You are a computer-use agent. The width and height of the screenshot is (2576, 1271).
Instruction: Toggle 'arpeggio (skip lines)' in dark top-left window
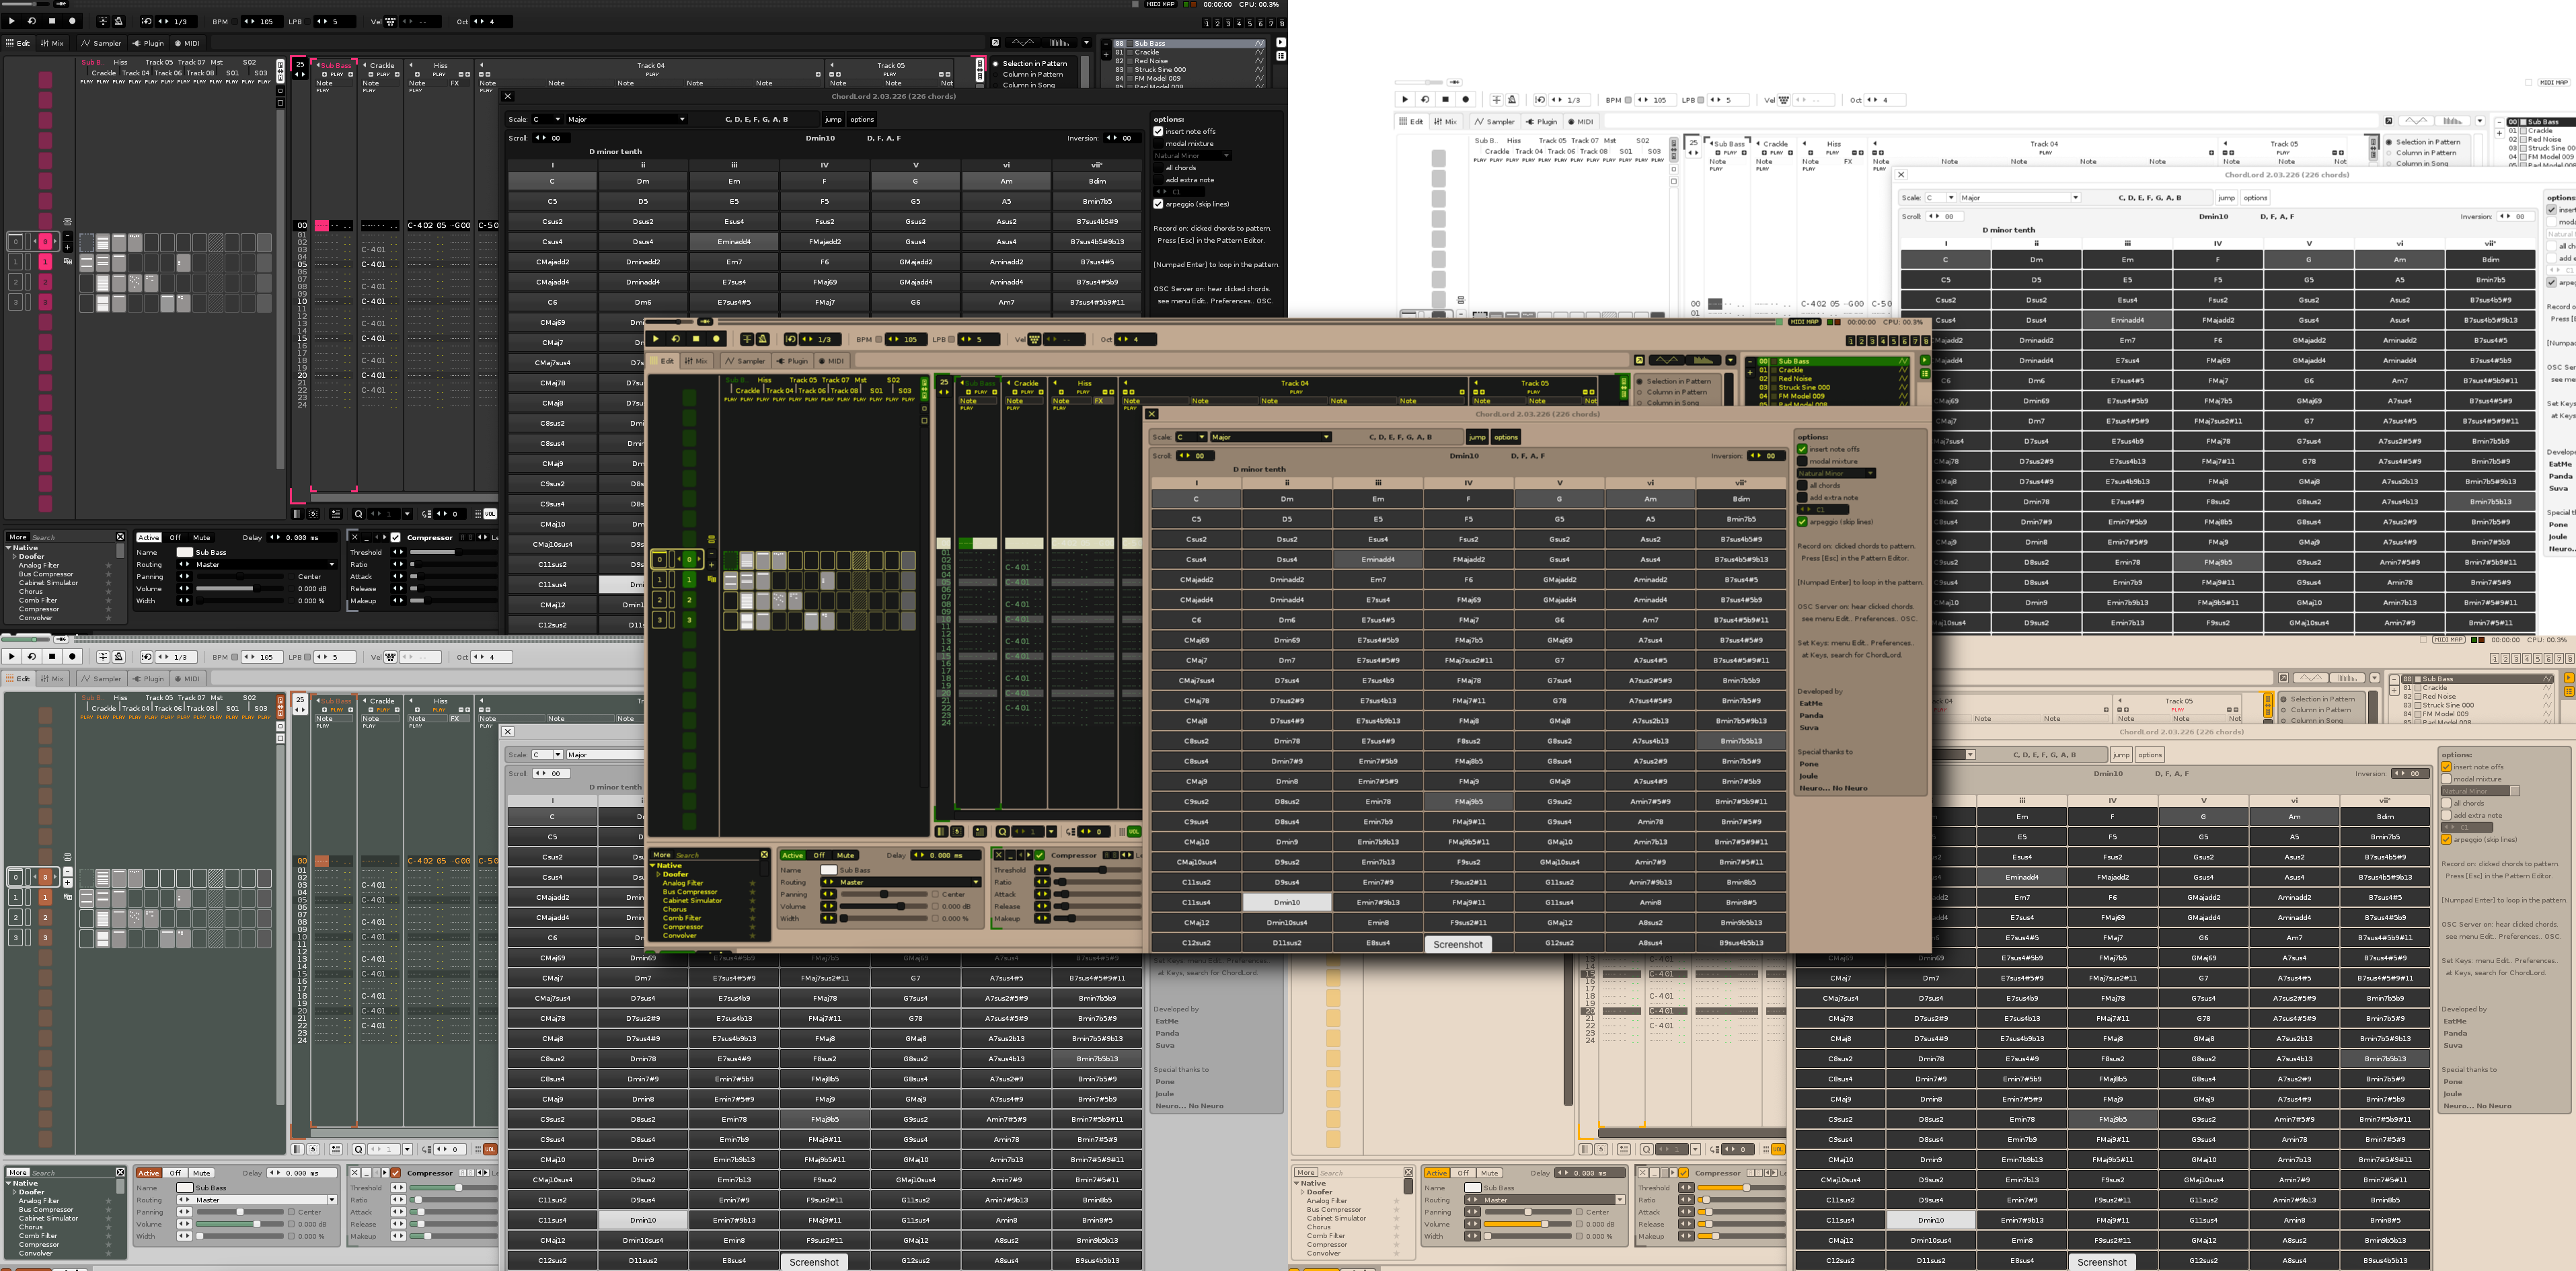(1159, 204)
